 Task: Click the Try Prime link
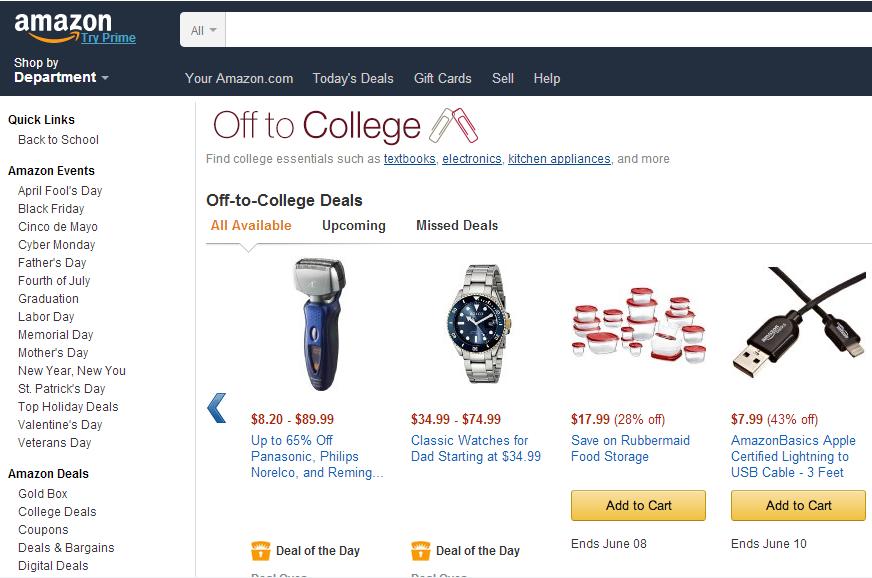pyautogui.click(x=108, y=38)
